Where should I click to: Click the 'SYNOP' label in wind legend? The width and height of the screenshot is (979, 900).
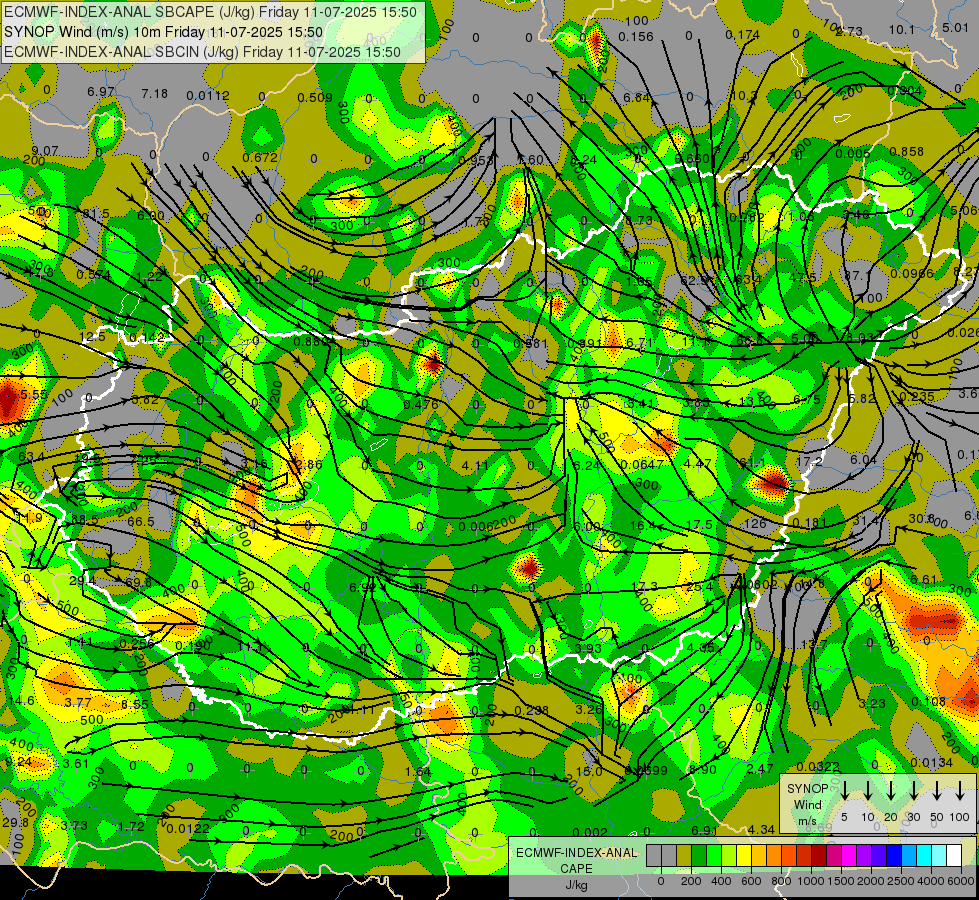(807, 789)
